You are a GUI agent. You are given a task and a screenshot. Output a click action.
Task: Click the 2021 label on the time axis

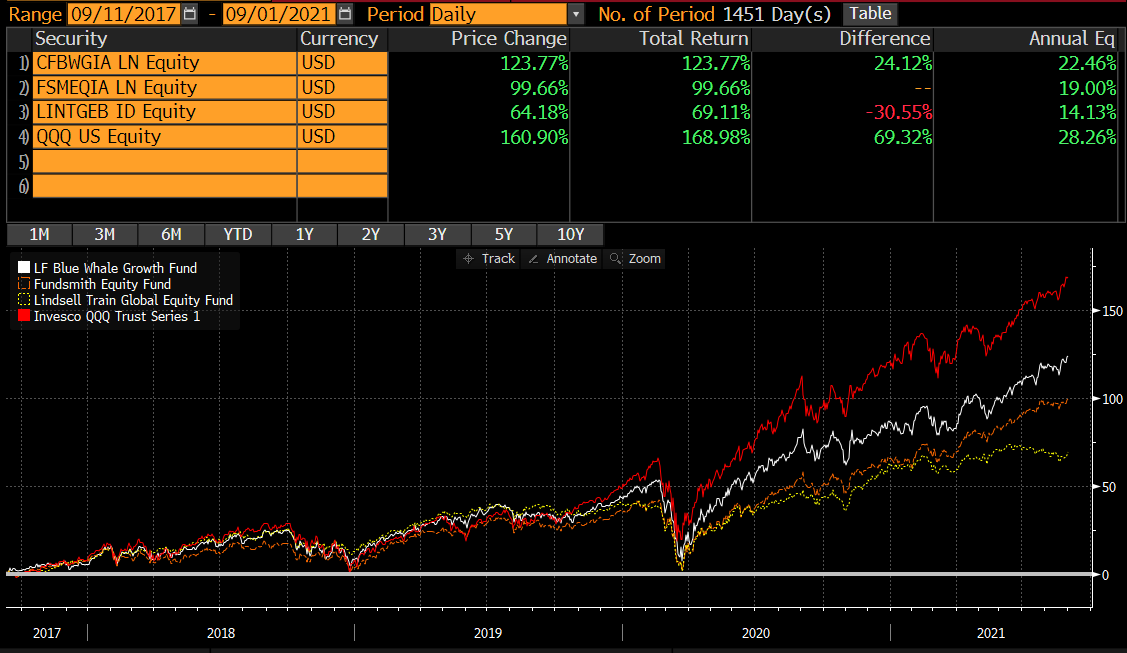click(x=990, y=633)
